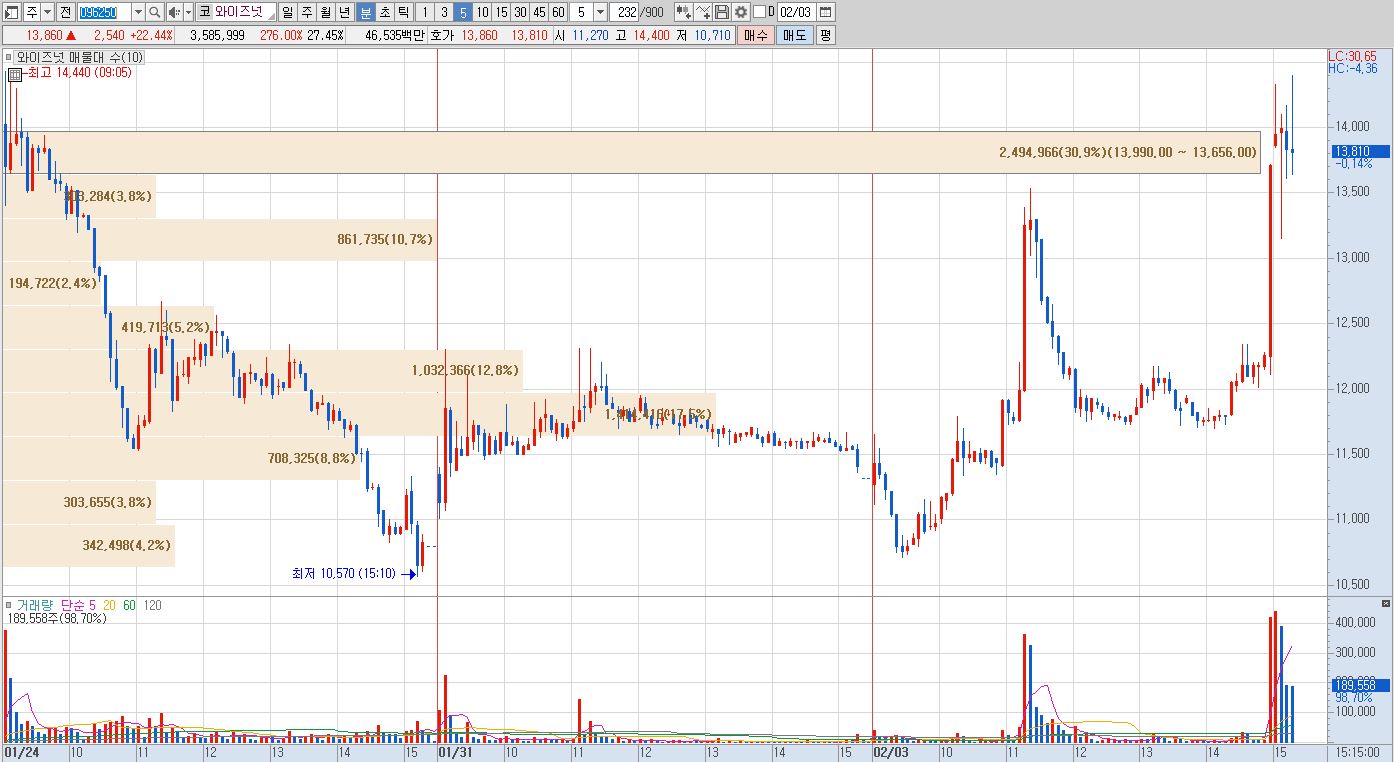This screenshot has width=1394, height=762.
Task: Switch to 60-minute interval
Action: (x=558, y=12)
